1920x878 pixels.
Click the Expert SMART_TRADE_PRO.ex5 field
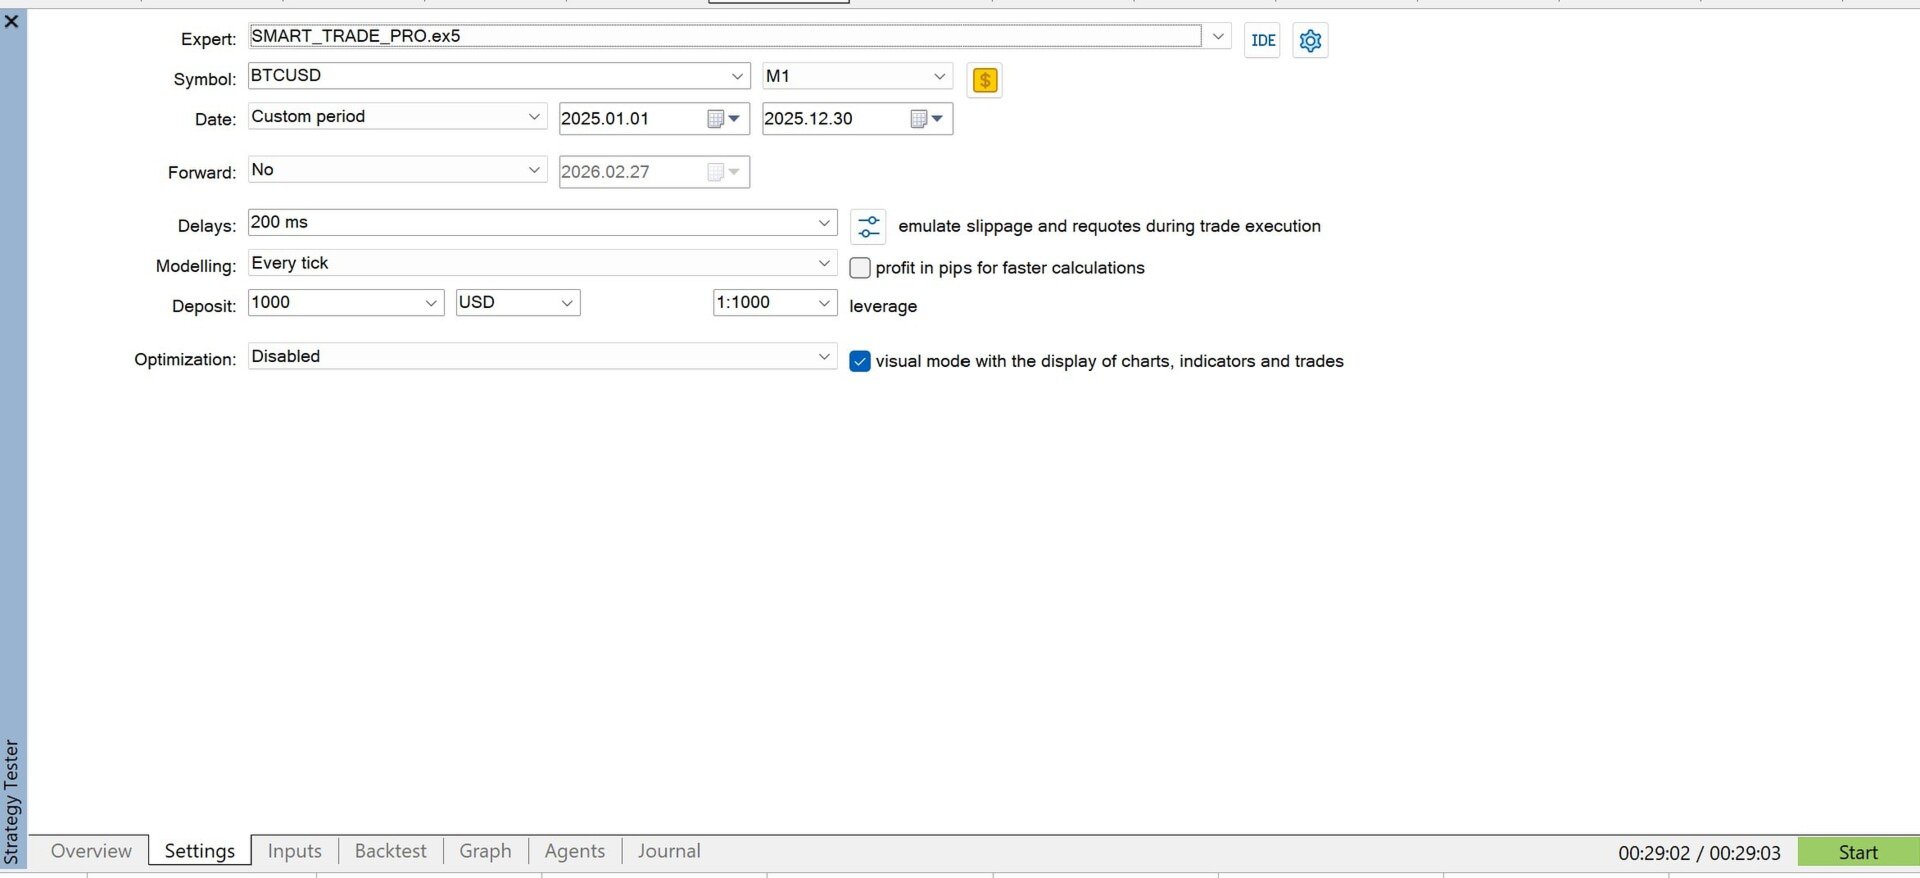[725, 36]
